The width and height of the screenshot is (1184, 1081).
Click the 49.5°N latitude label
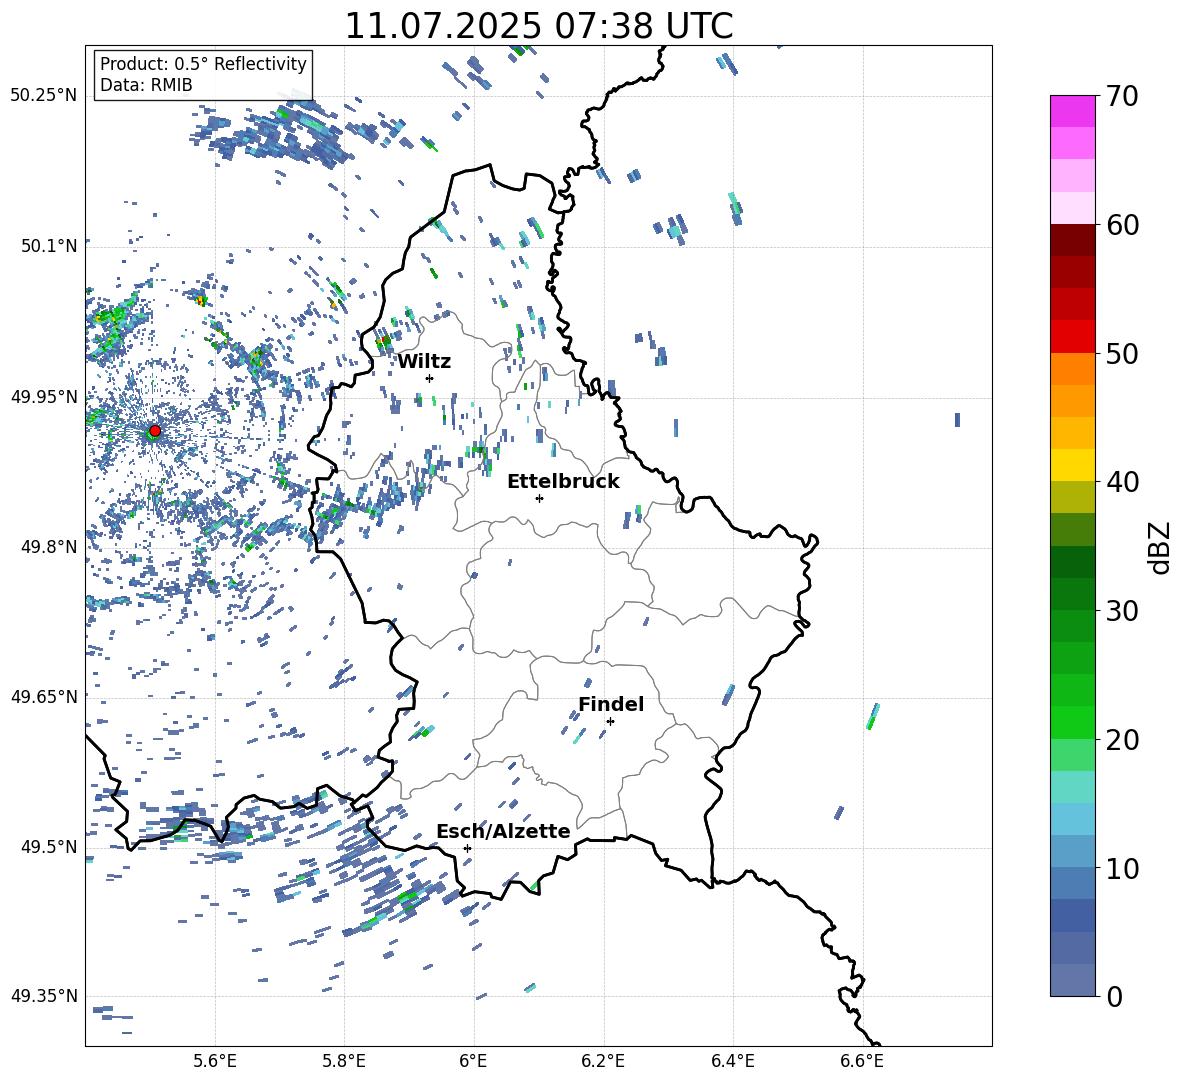coord(49,846)
